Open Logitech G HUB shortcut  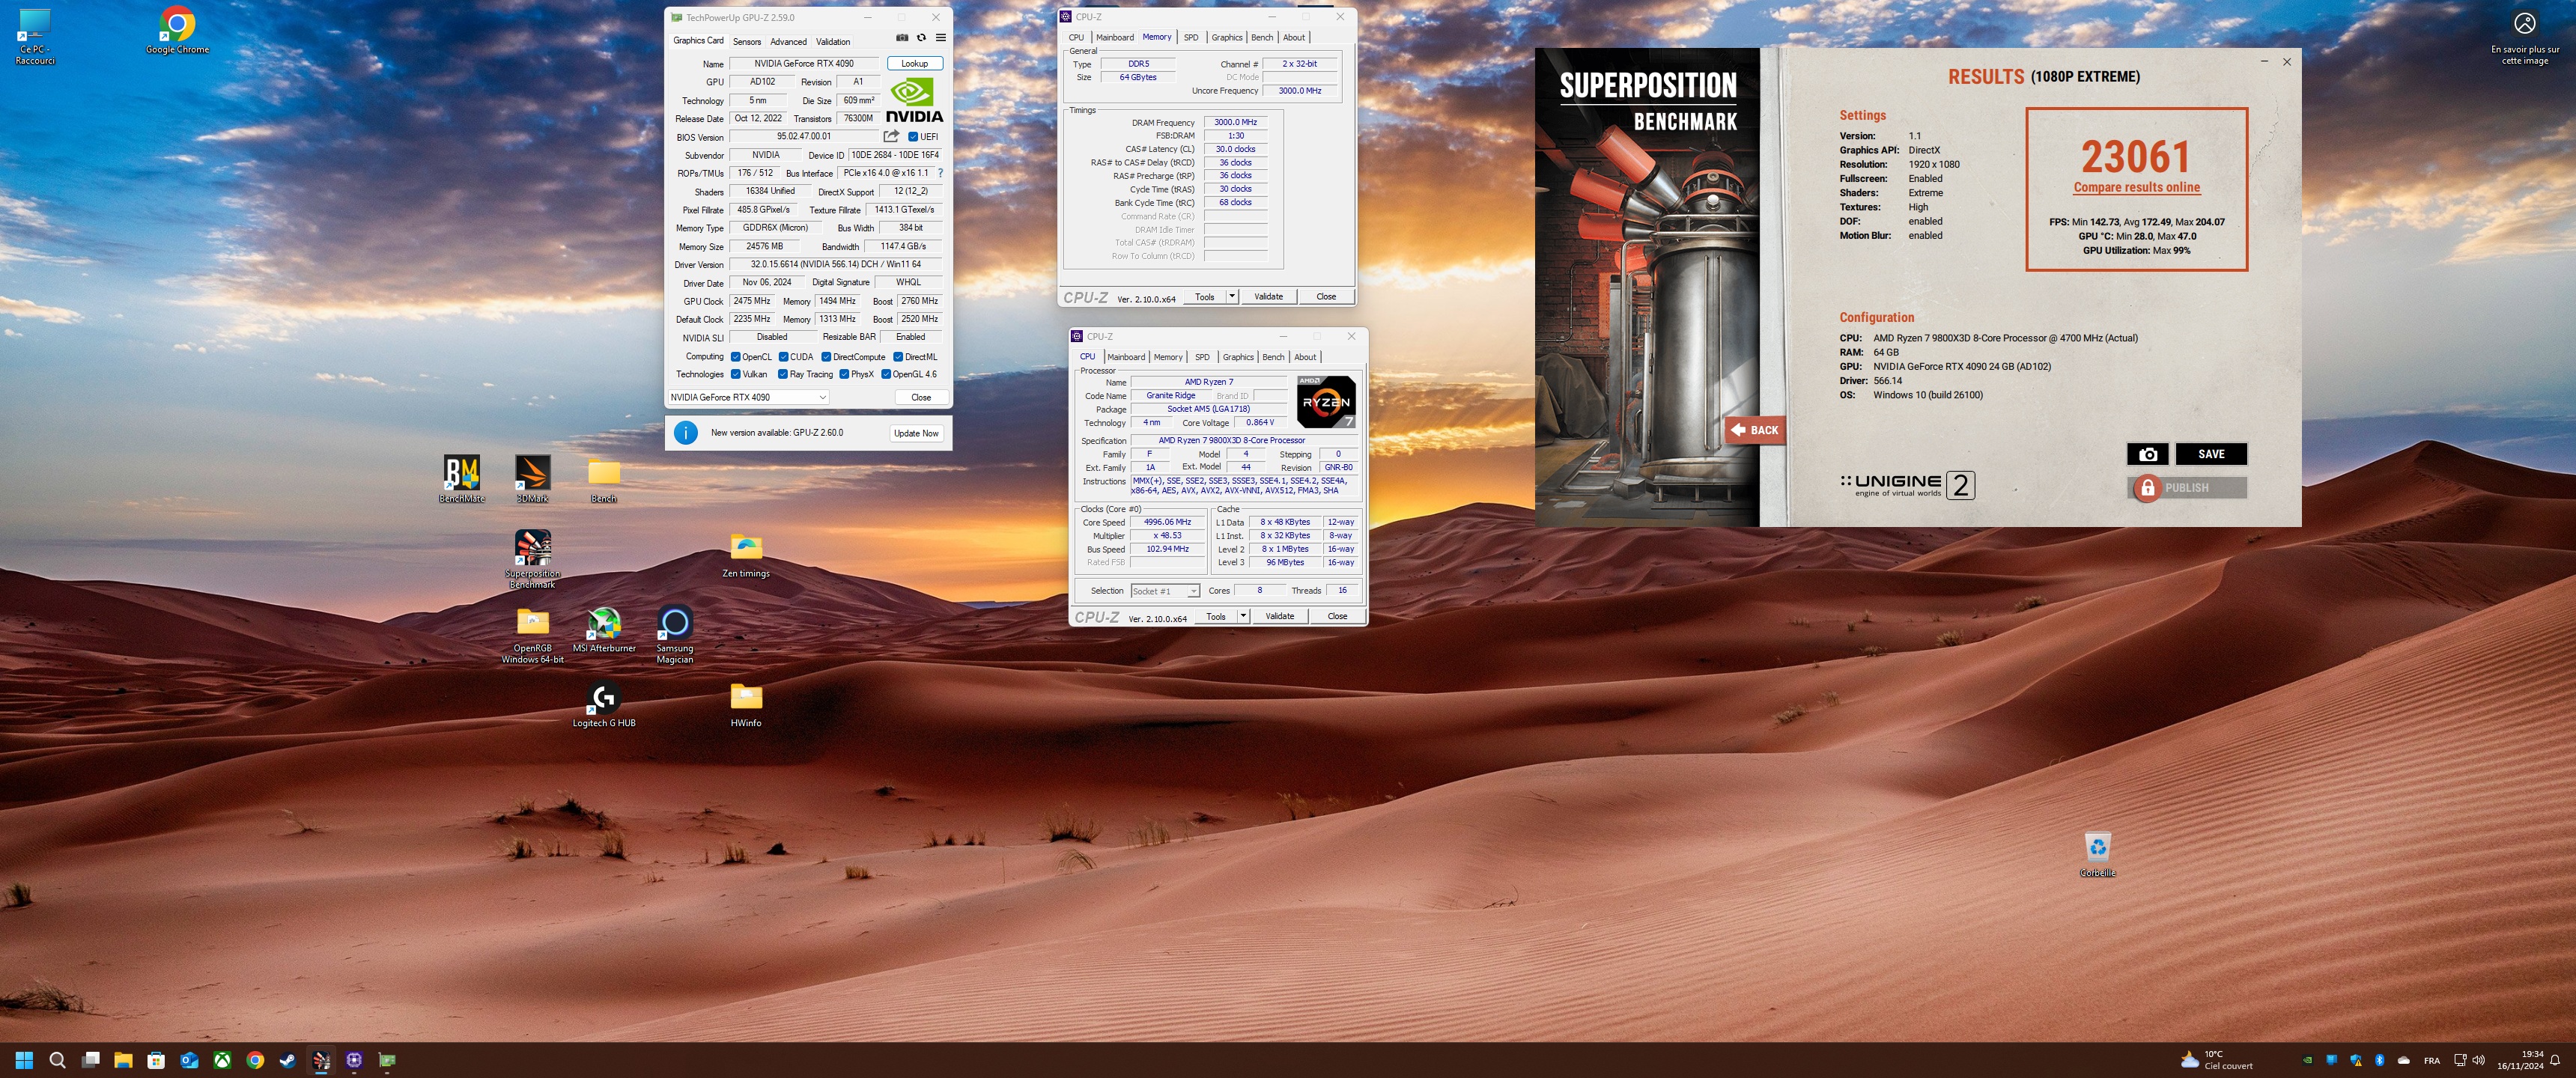click(x=603, y=705)
